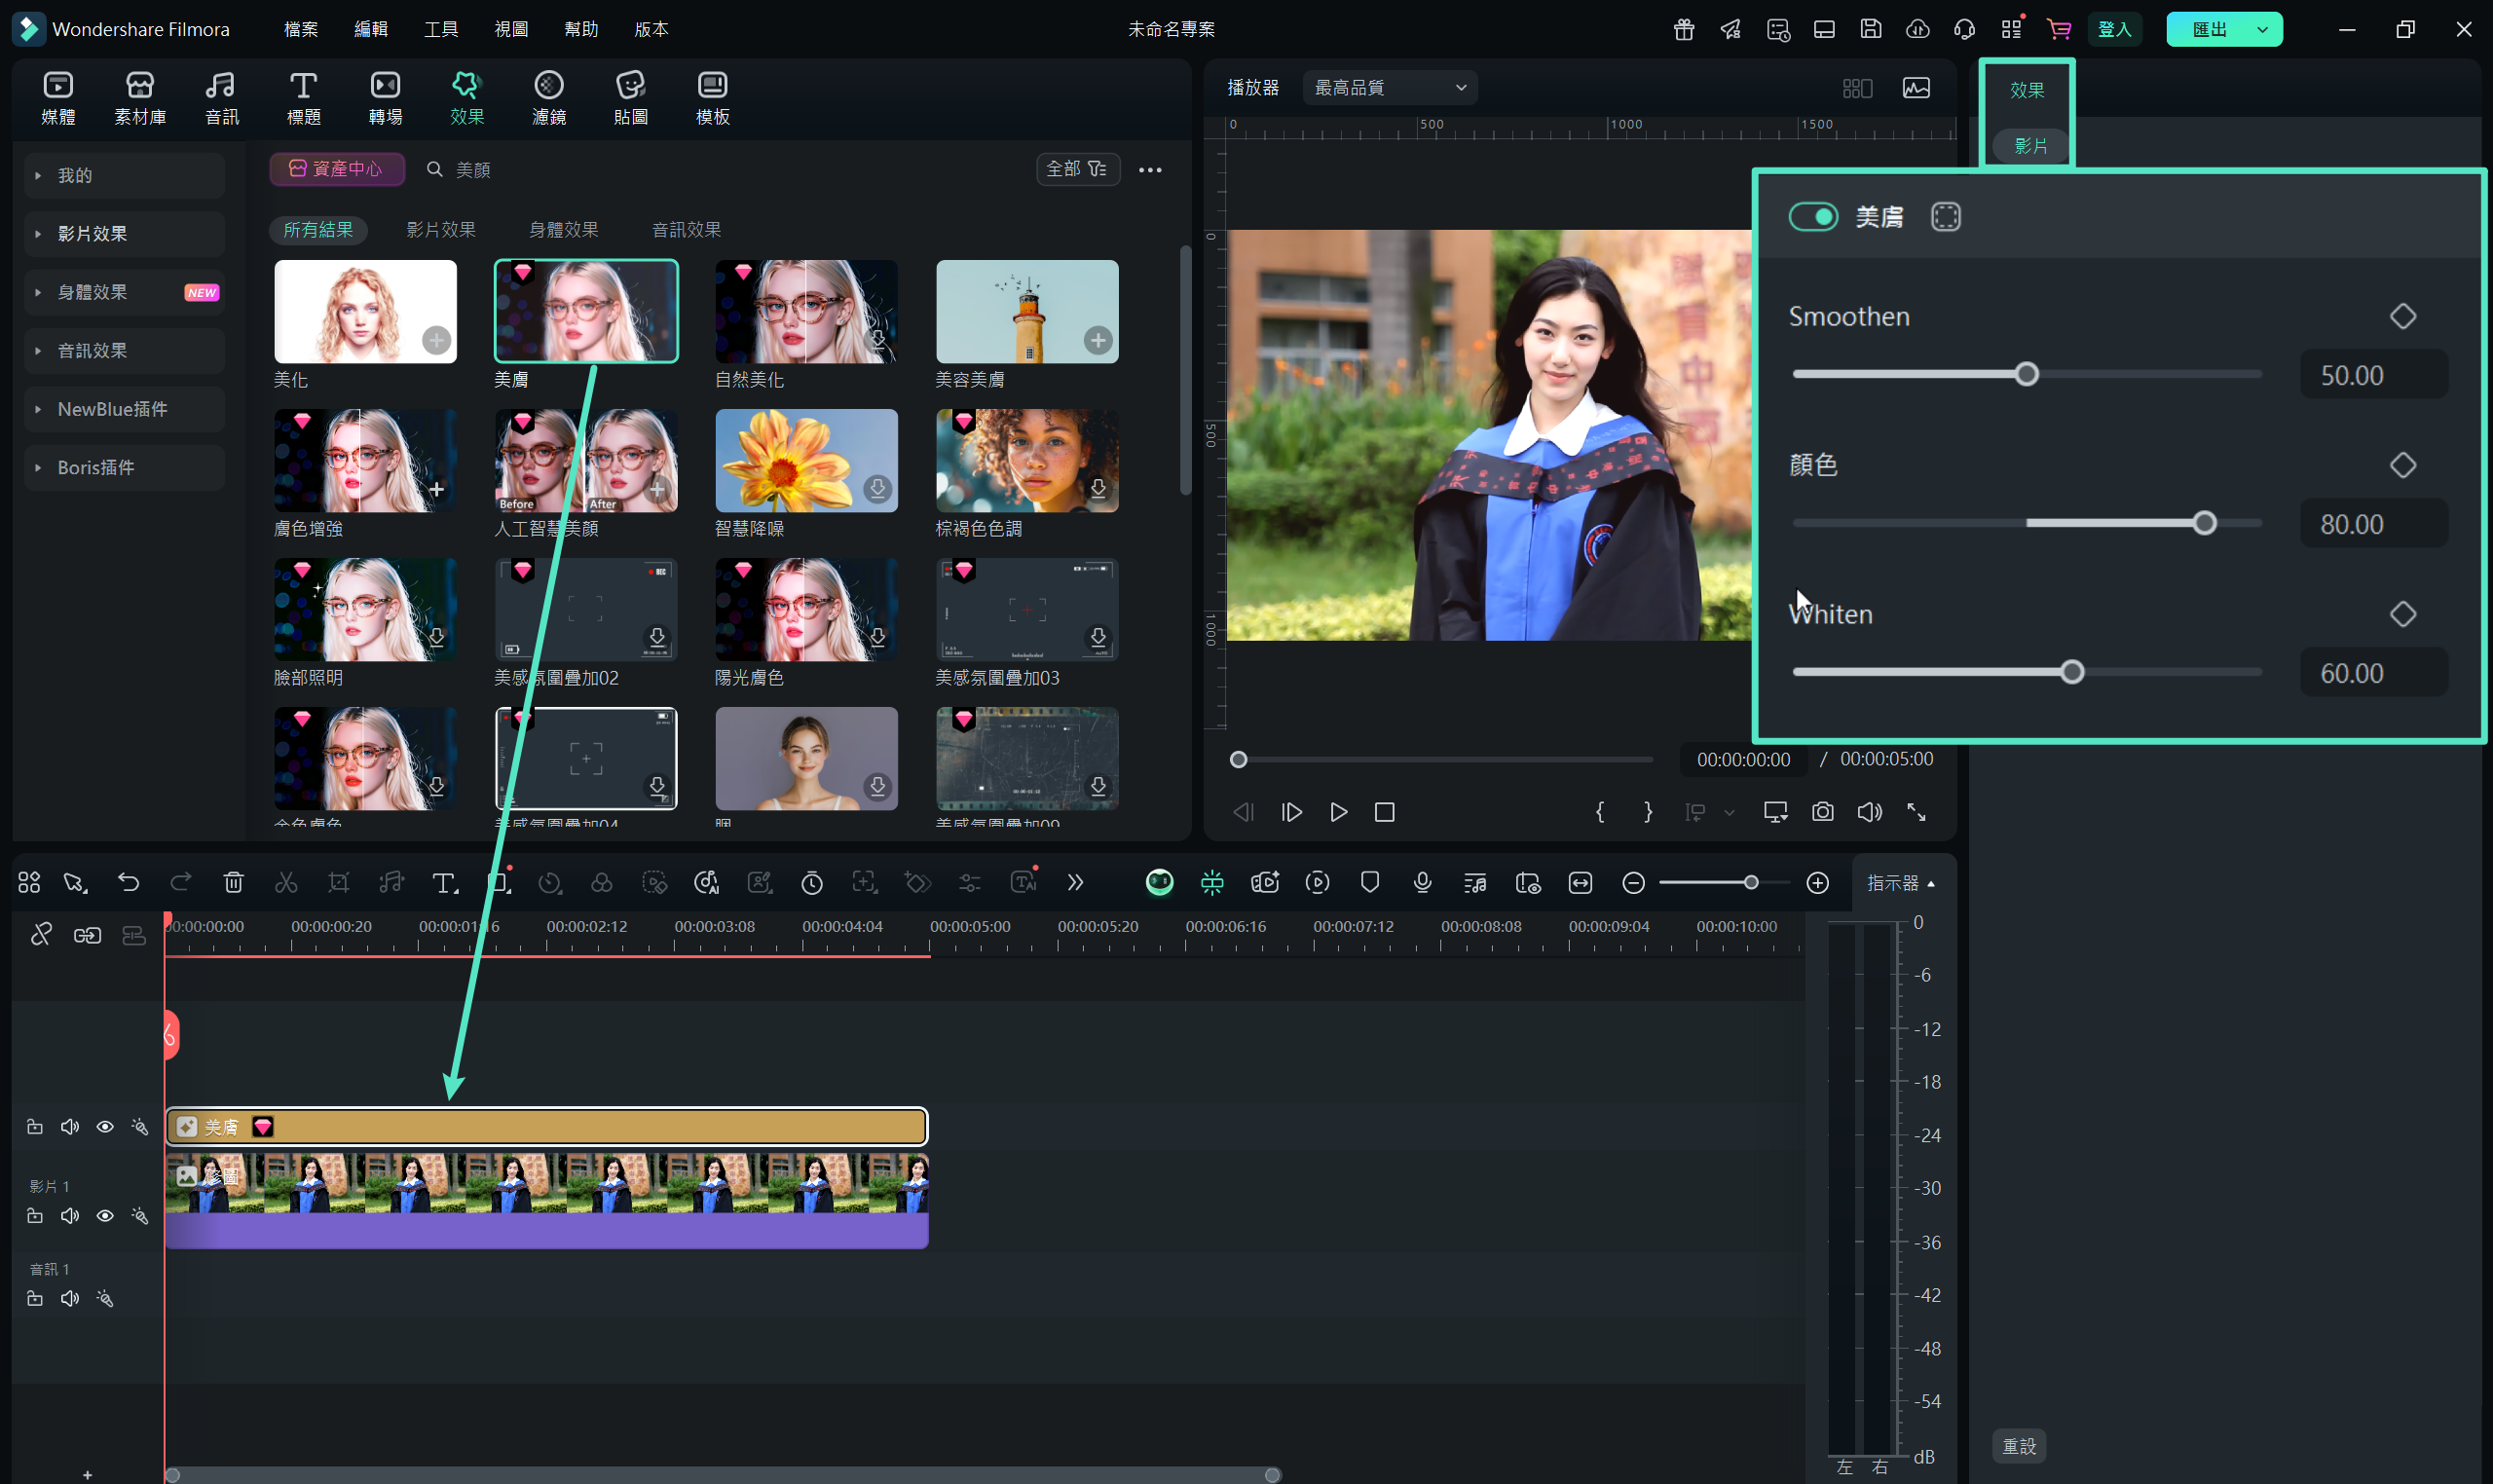2493x1484 pixels.
Task: Click the preview volume speaker icon
Action: tap(1869, 812)
